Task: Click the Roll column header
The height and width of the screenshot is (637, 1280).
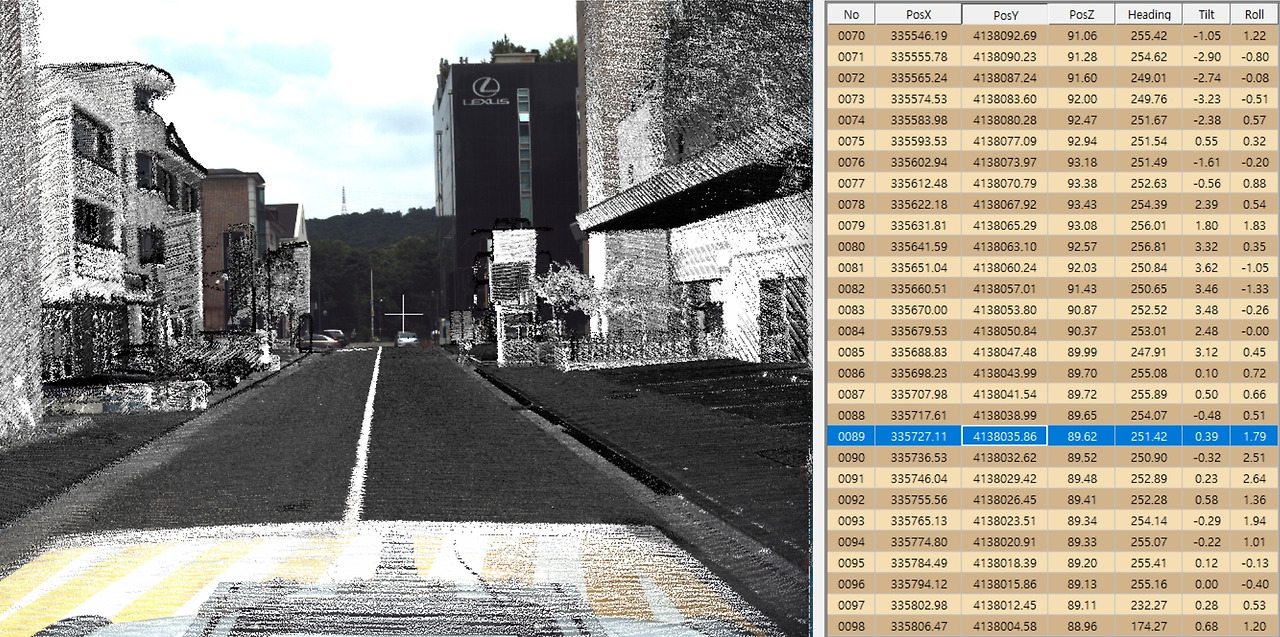Action: point(1254,14)
